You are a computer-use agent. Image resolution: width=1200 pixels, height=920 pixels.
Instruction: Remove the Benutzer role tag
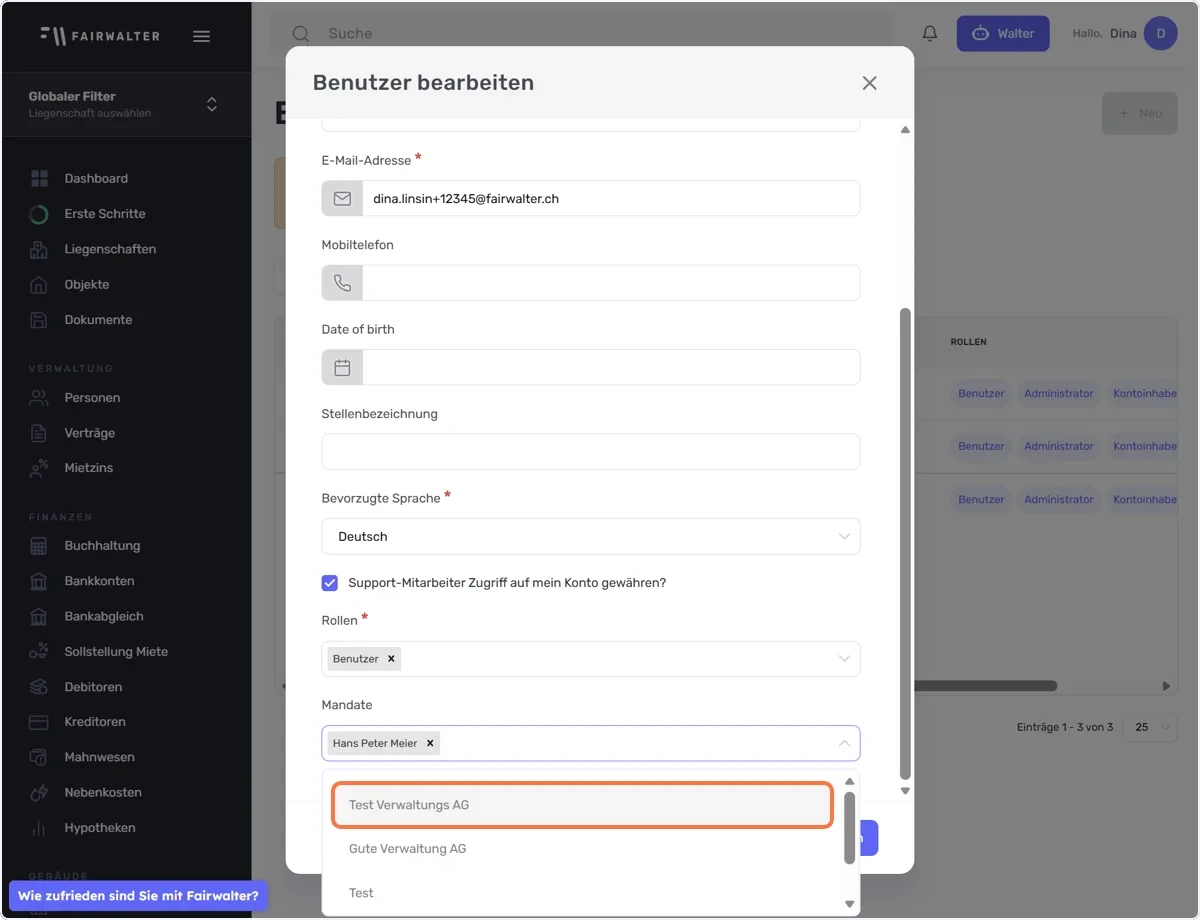pyautogui.click(x=391, y=659)
